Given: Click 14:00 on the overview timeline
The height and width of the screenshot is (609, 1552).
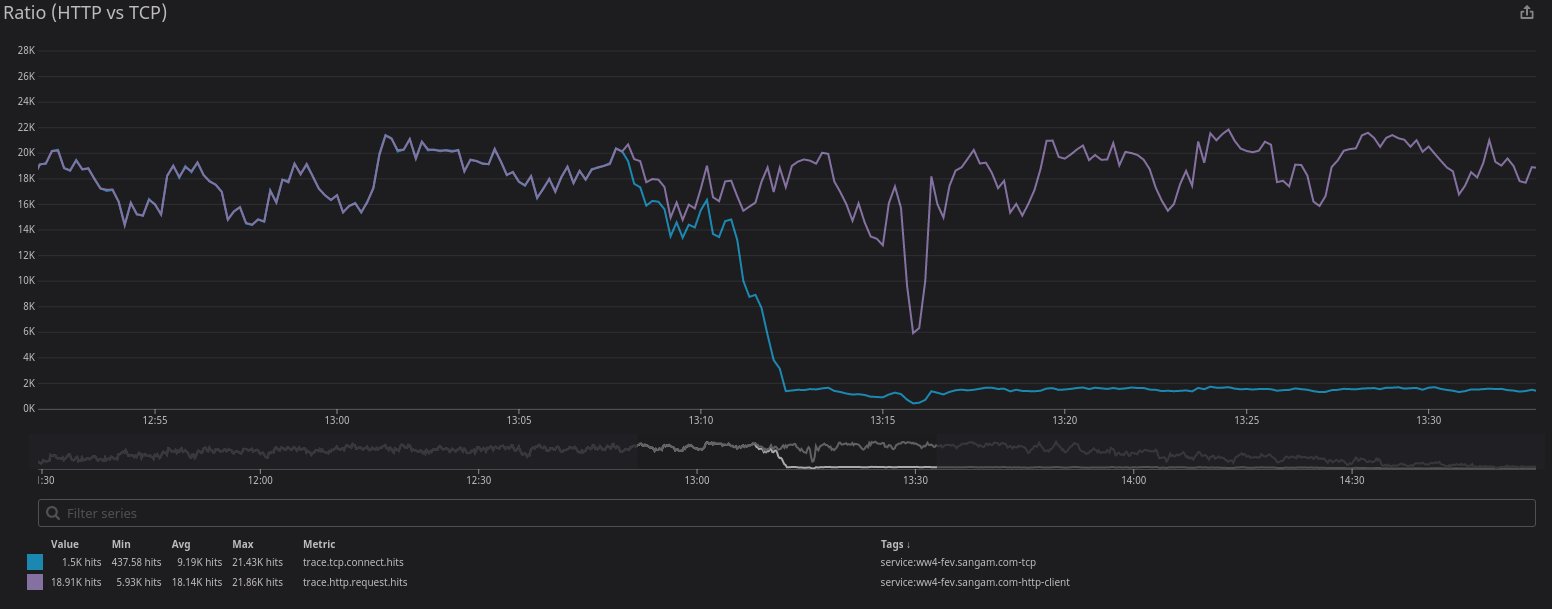Looking at the screenshot, I should tap(1133, 480).
